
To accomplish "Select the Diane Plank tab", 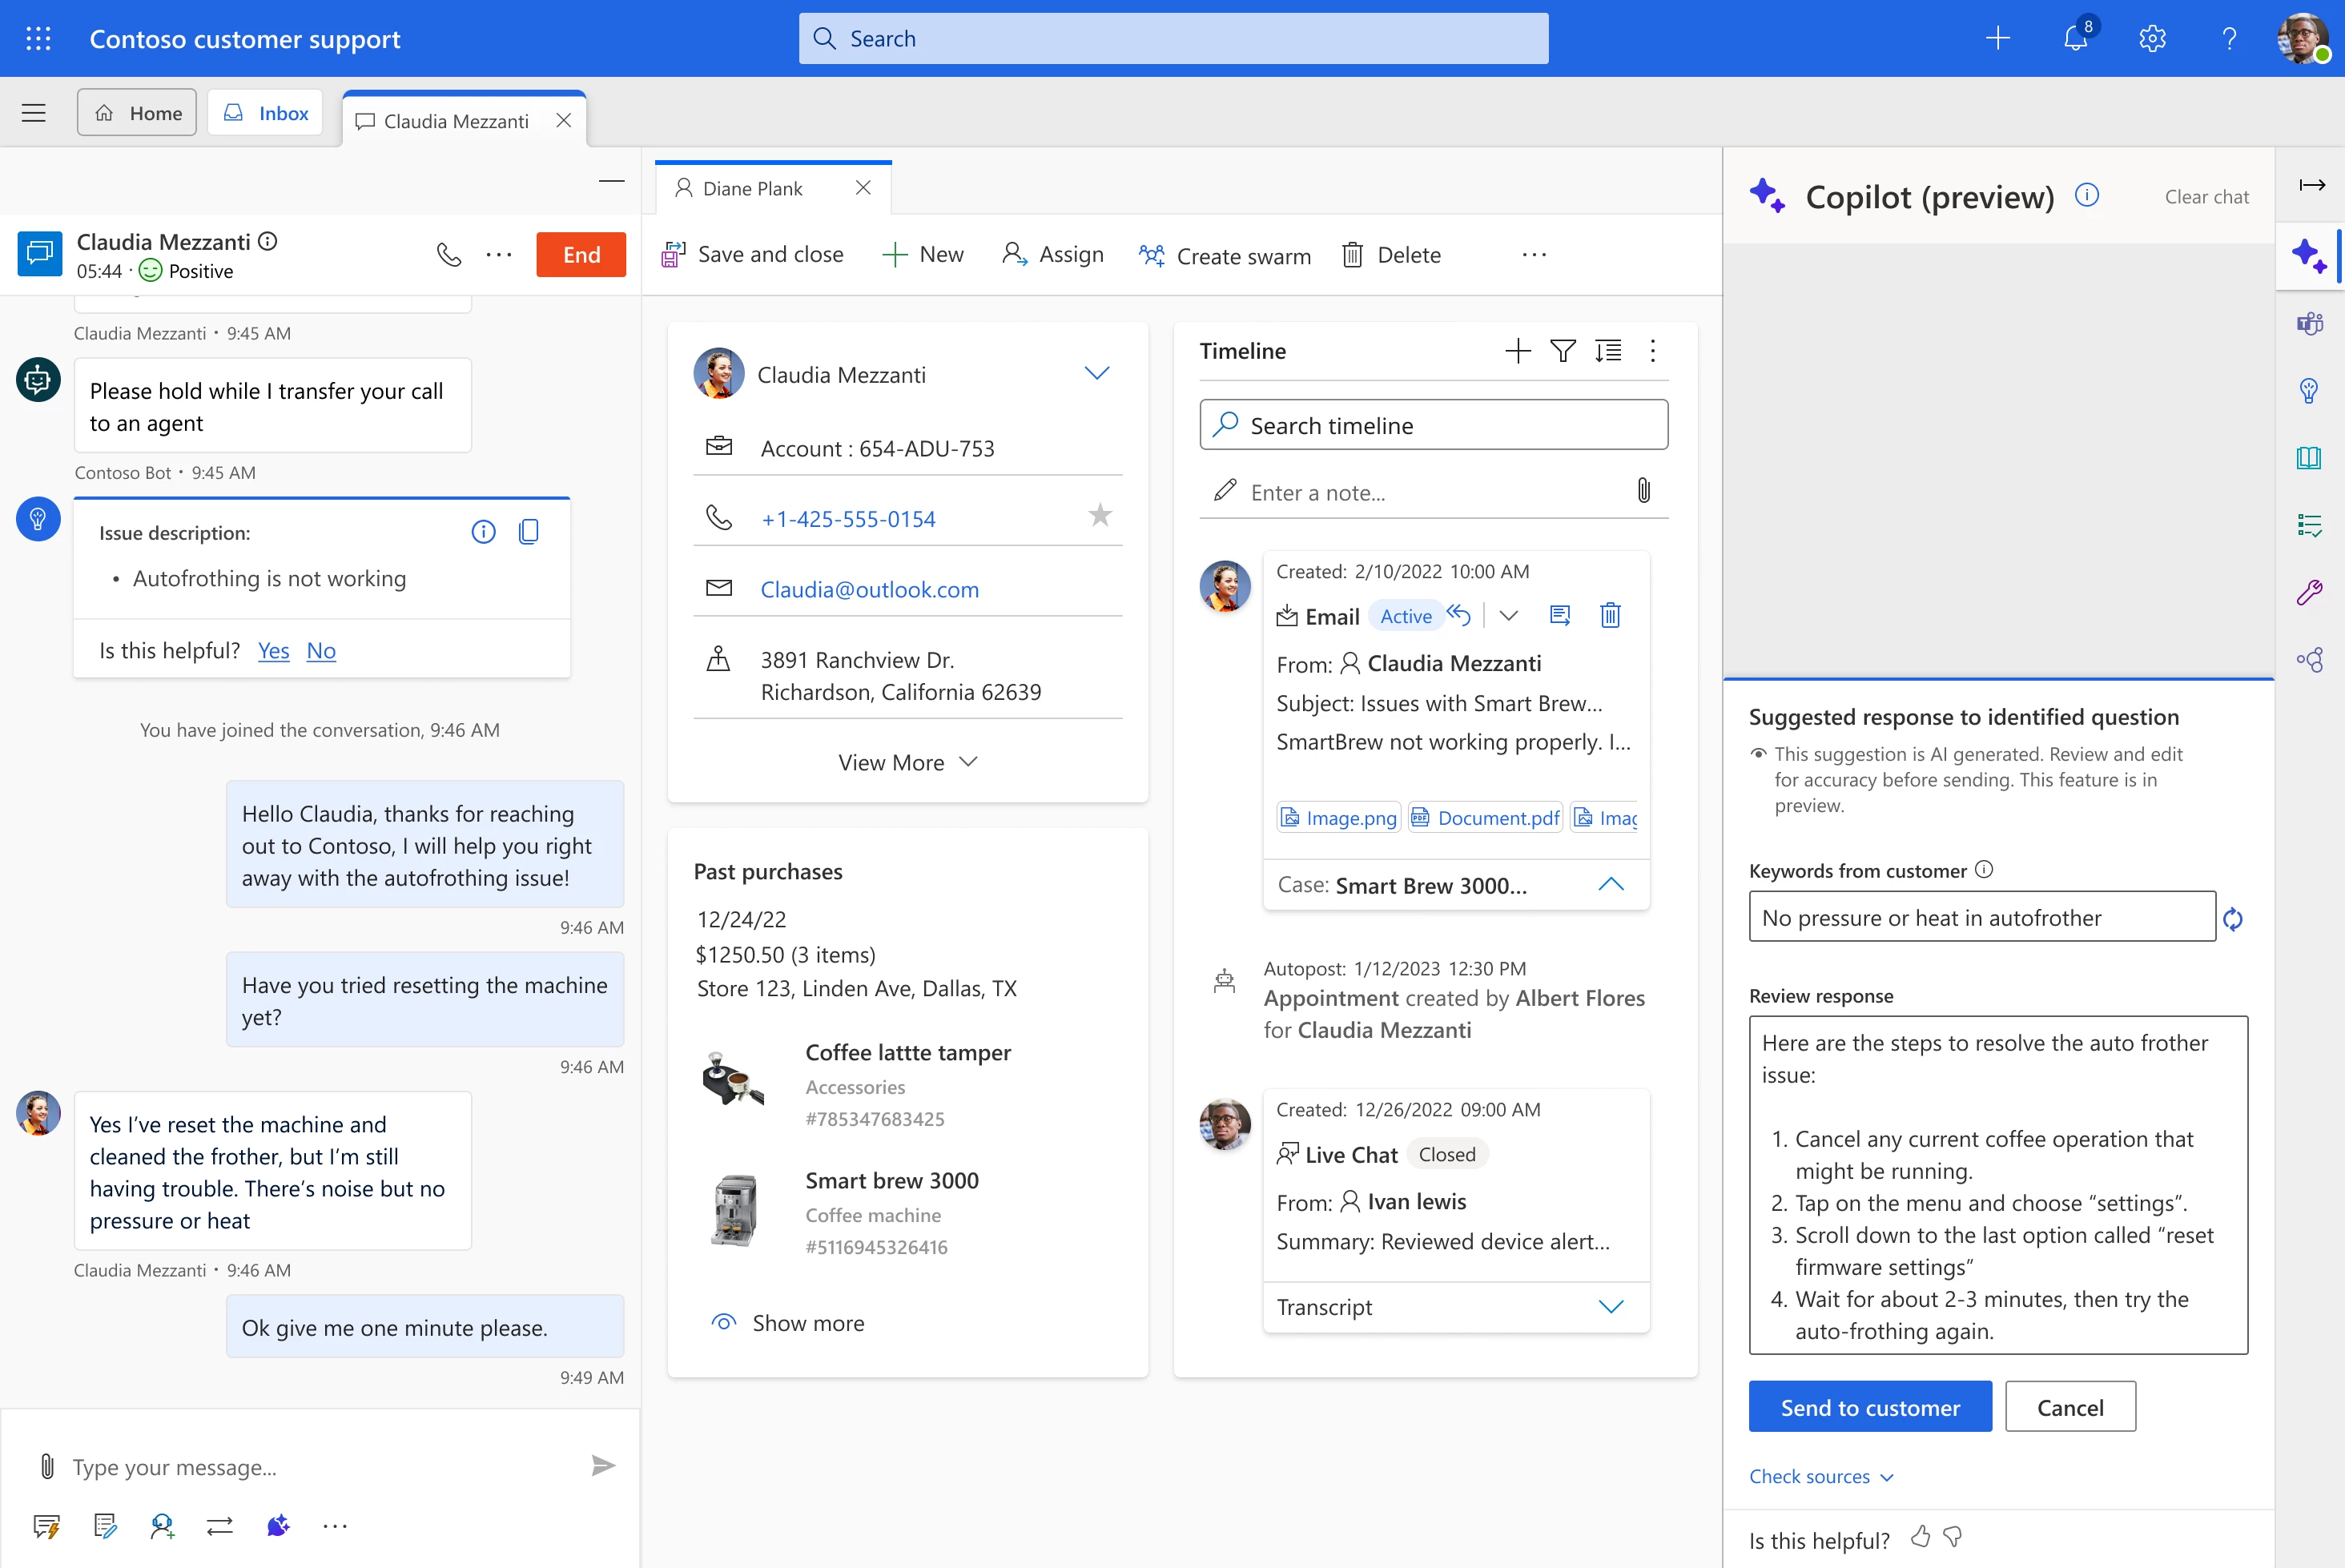I will click(752, 187).
